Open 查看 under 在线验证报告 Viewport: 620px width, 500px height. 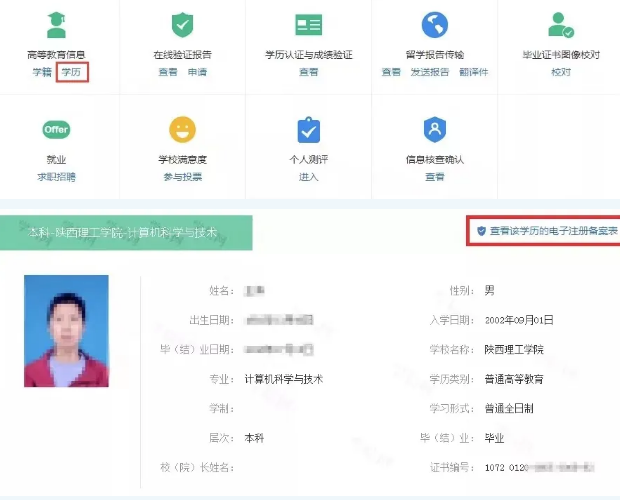coord(168,72)
